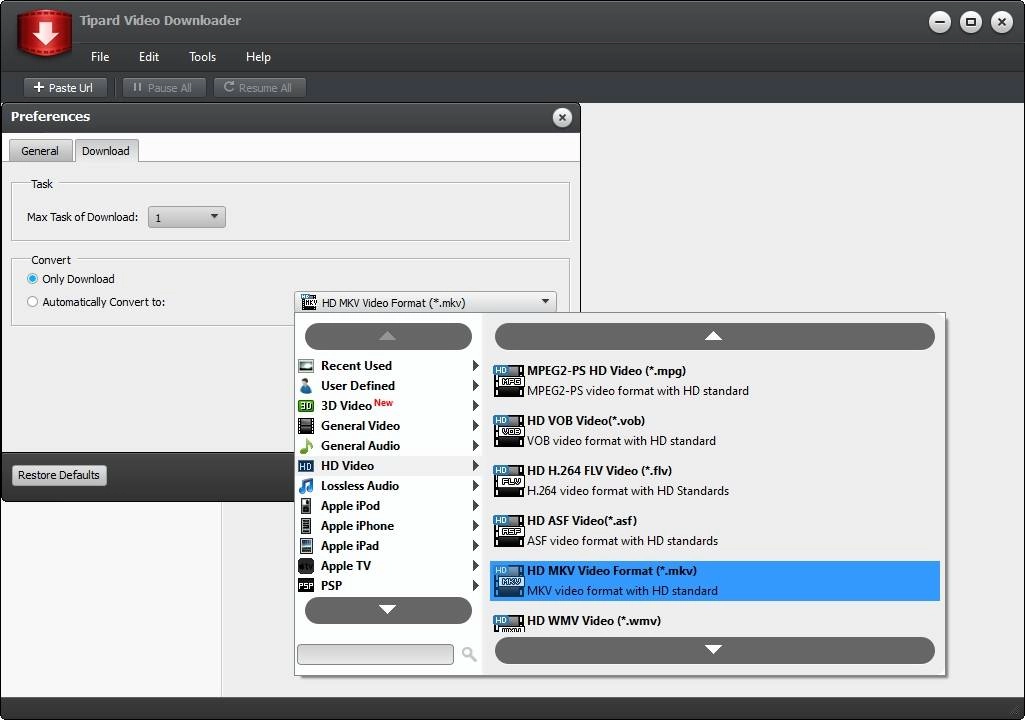
Task: Click the MKV icon in the format combo box
Action: point(309,302)
